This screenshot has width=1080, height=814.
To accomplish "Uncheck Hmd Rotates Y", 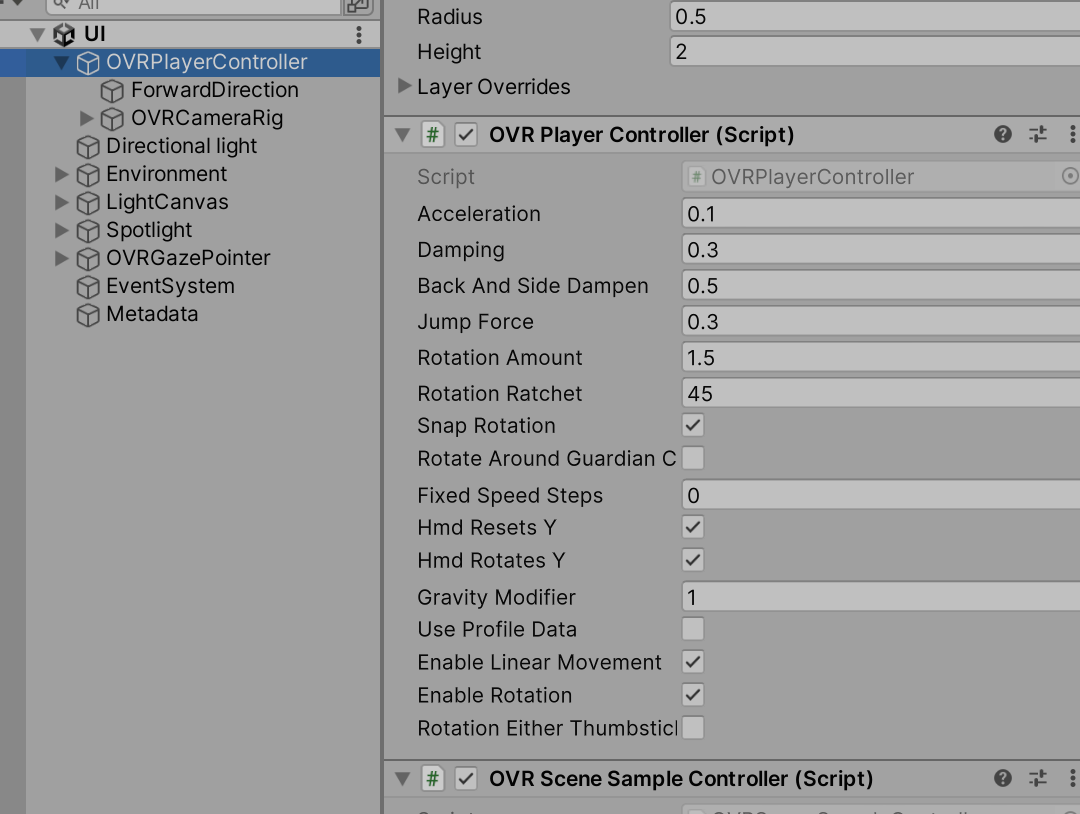I will coord(693,560).
